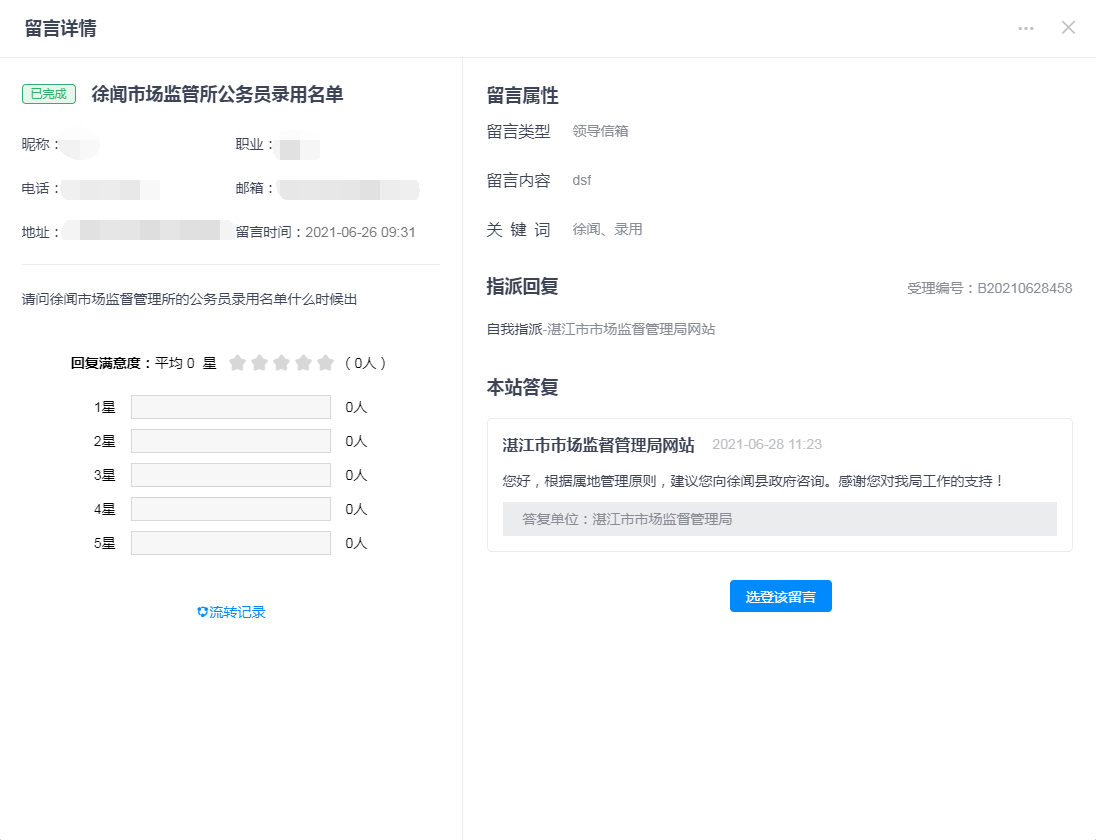Image resolution: width=1096 pixels, height=840 pixels.
Task: Click the 领导信箱 message type value
Action: pyautogui.click(x=600, y=131)
